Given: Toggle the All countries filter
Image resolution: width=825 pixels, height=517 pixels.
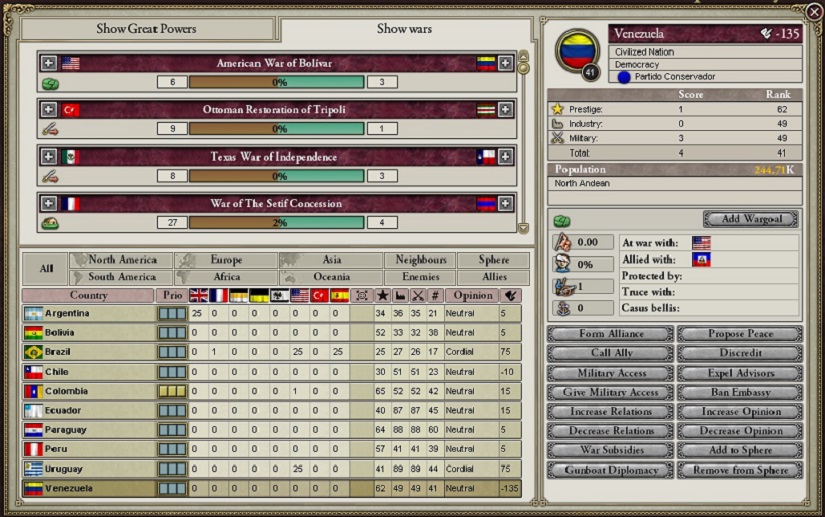Looking at the screenshot, I should click(x=46, y=268).
